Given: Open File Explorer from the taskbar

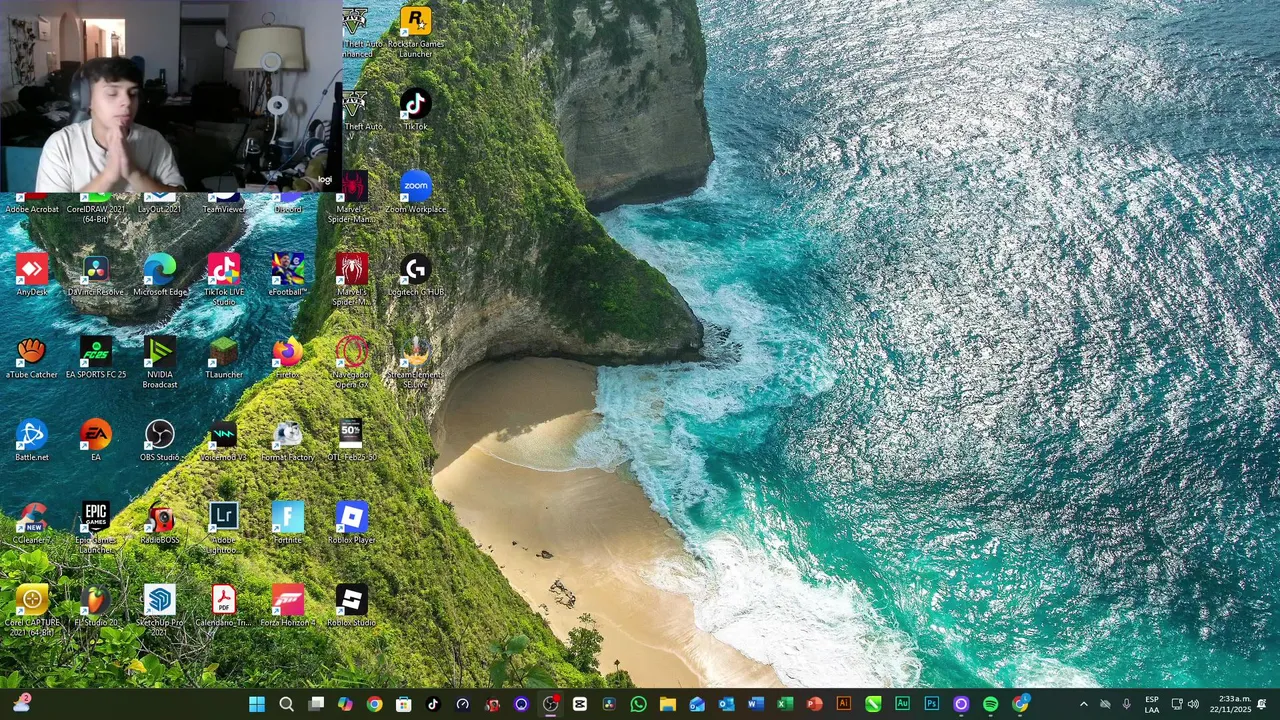Looking at the screenshot, I should [x=668, y=704].
